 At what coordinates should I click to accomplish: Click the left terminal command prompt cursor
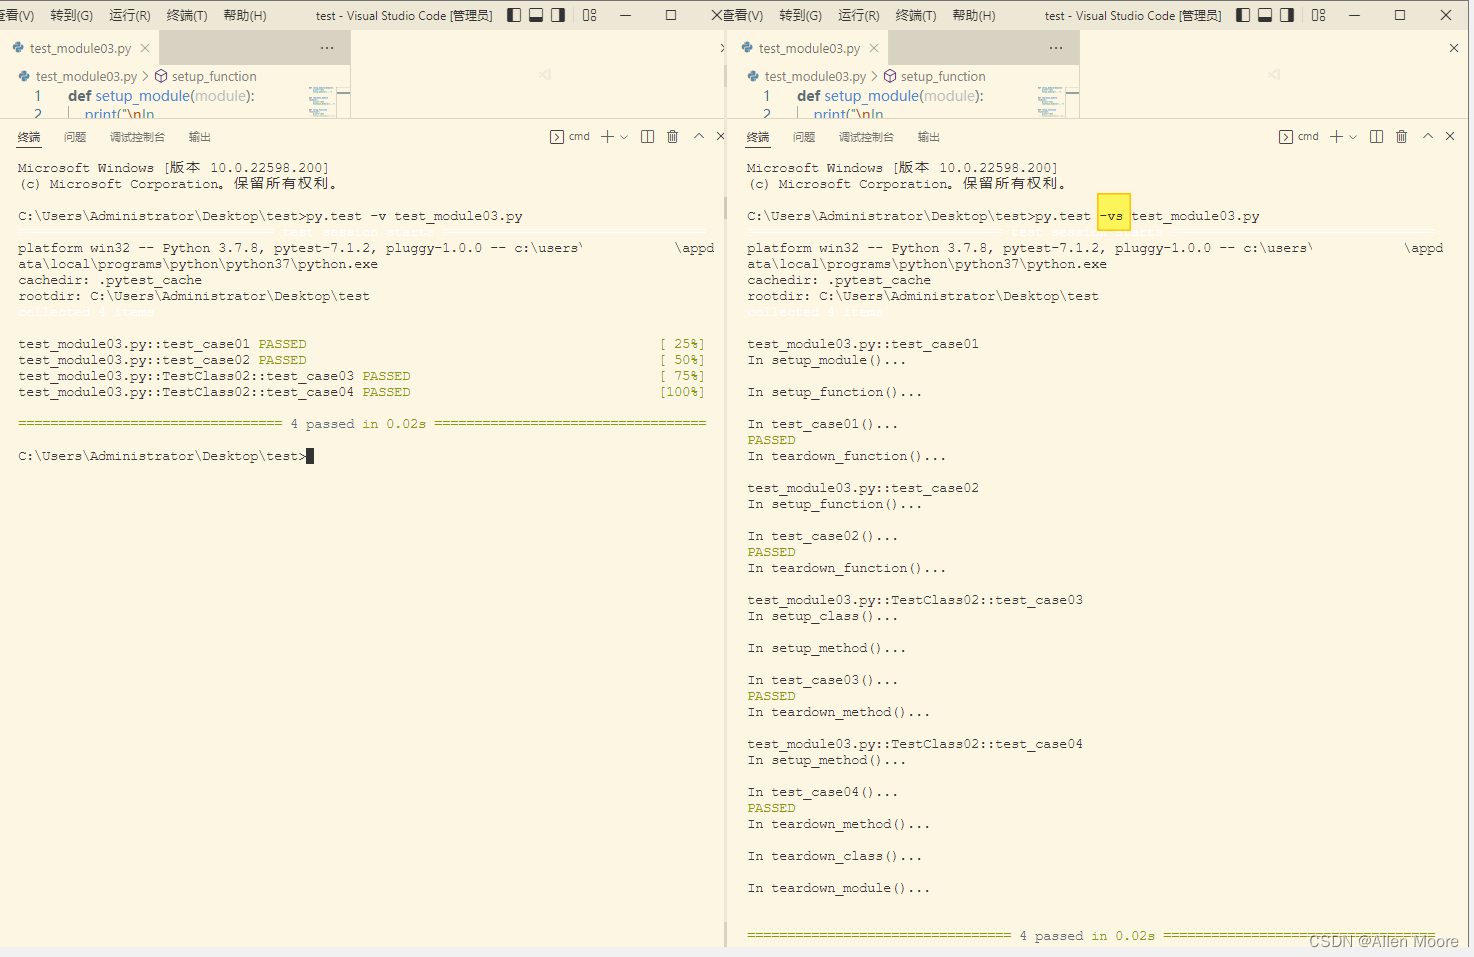(x=310, y=456)
